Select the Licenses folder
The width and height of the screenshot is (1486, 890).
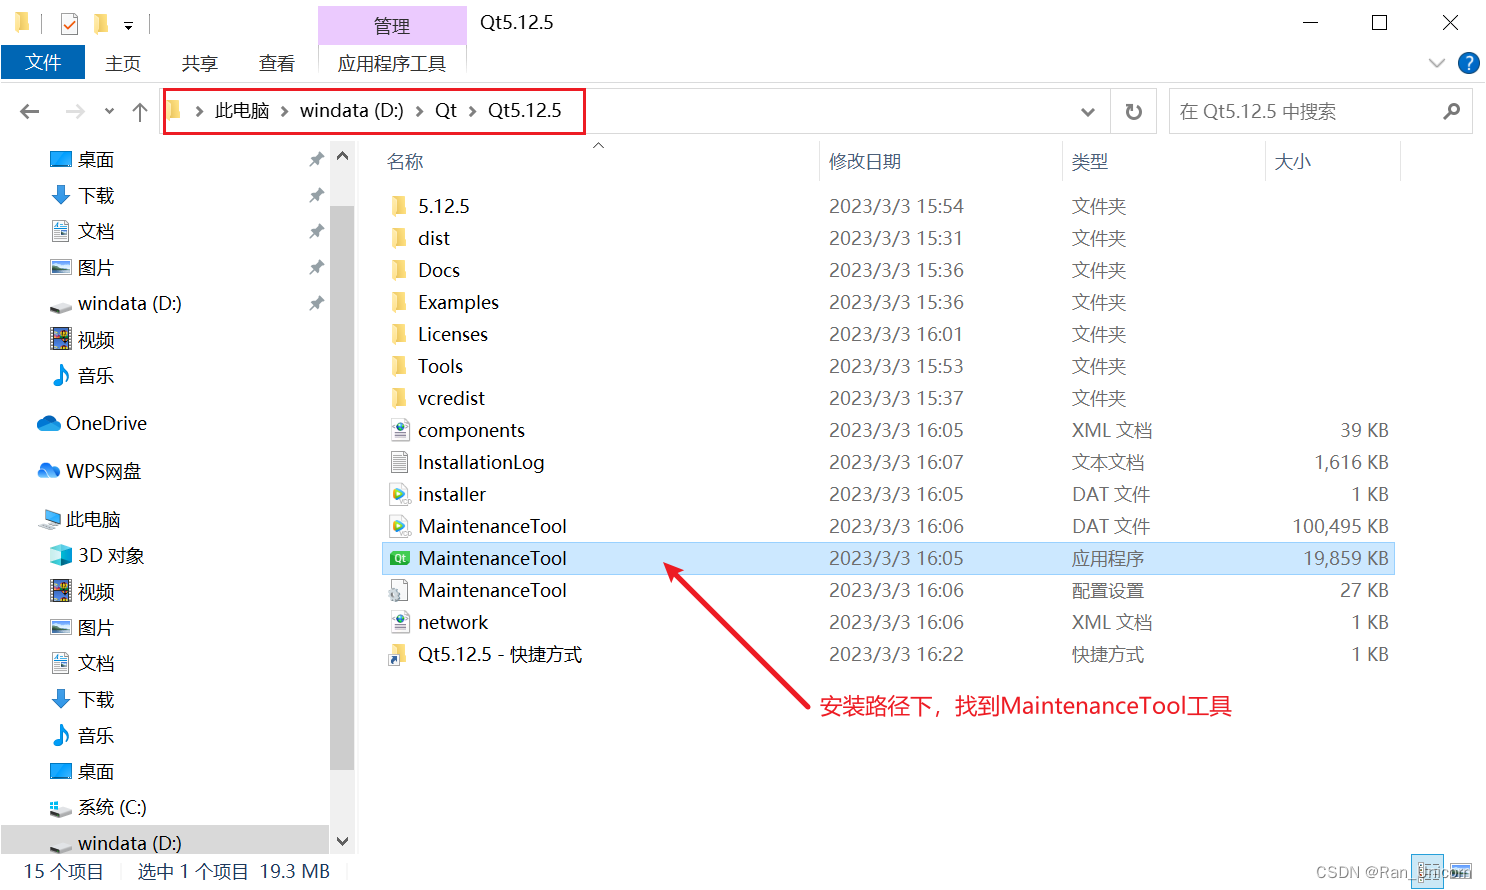pos(453,334)
